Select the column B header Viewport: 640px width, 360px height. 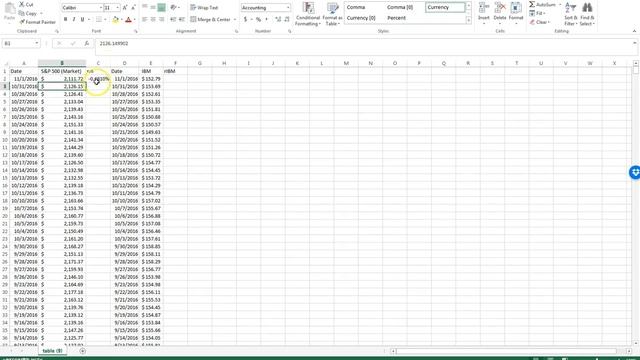[x=62, y=63]
